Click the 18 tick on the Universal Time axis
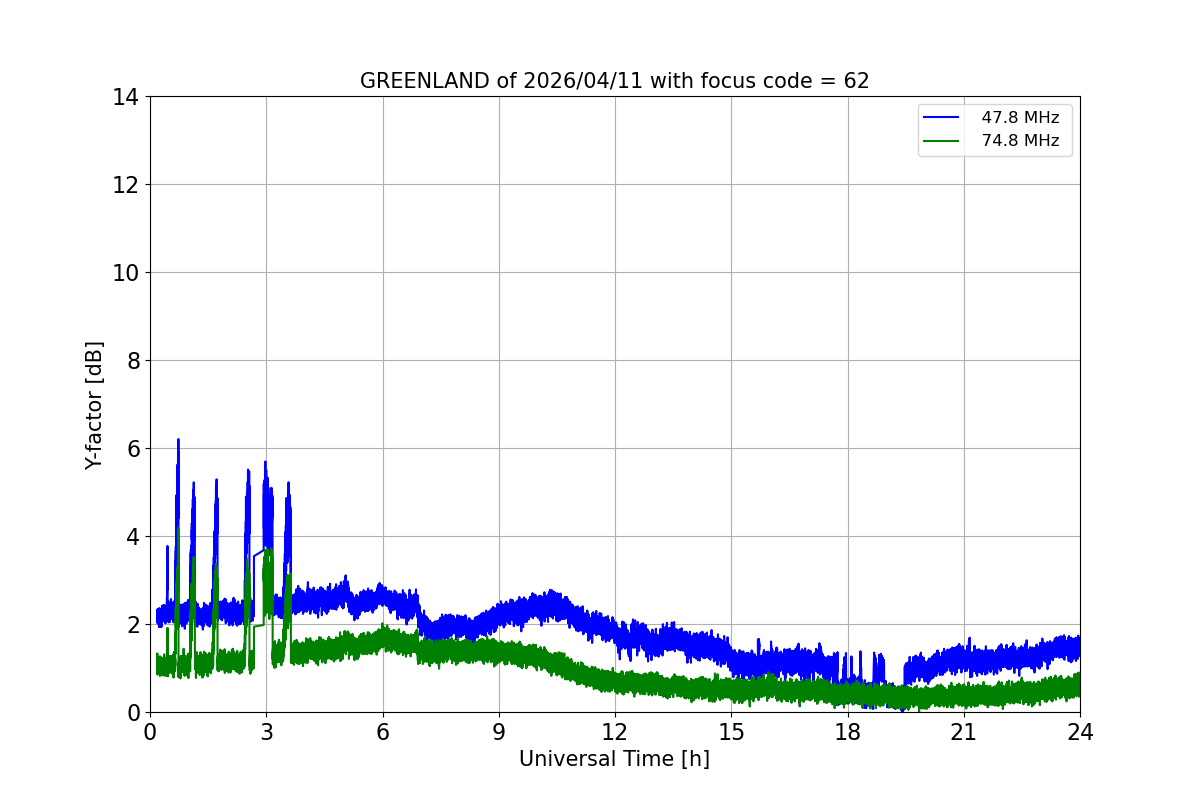Viewport: 1200px width, 800px height. coord(848,732)
